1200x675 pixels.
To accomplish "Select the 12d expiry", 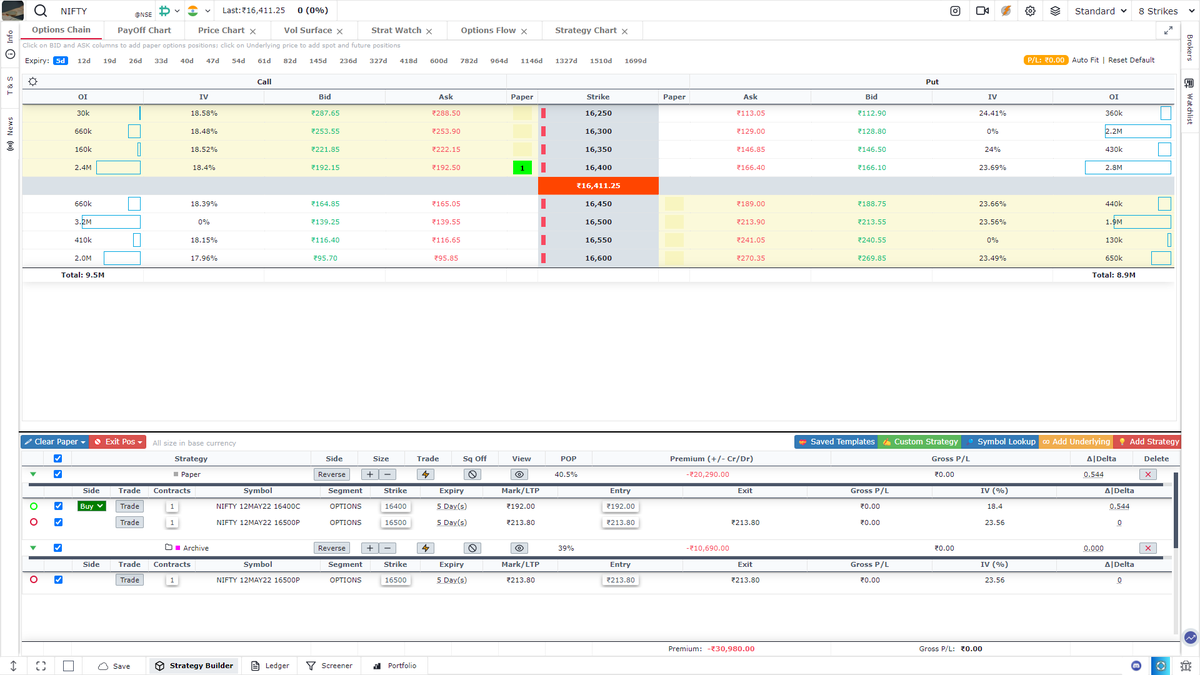I will coord(84,60).
